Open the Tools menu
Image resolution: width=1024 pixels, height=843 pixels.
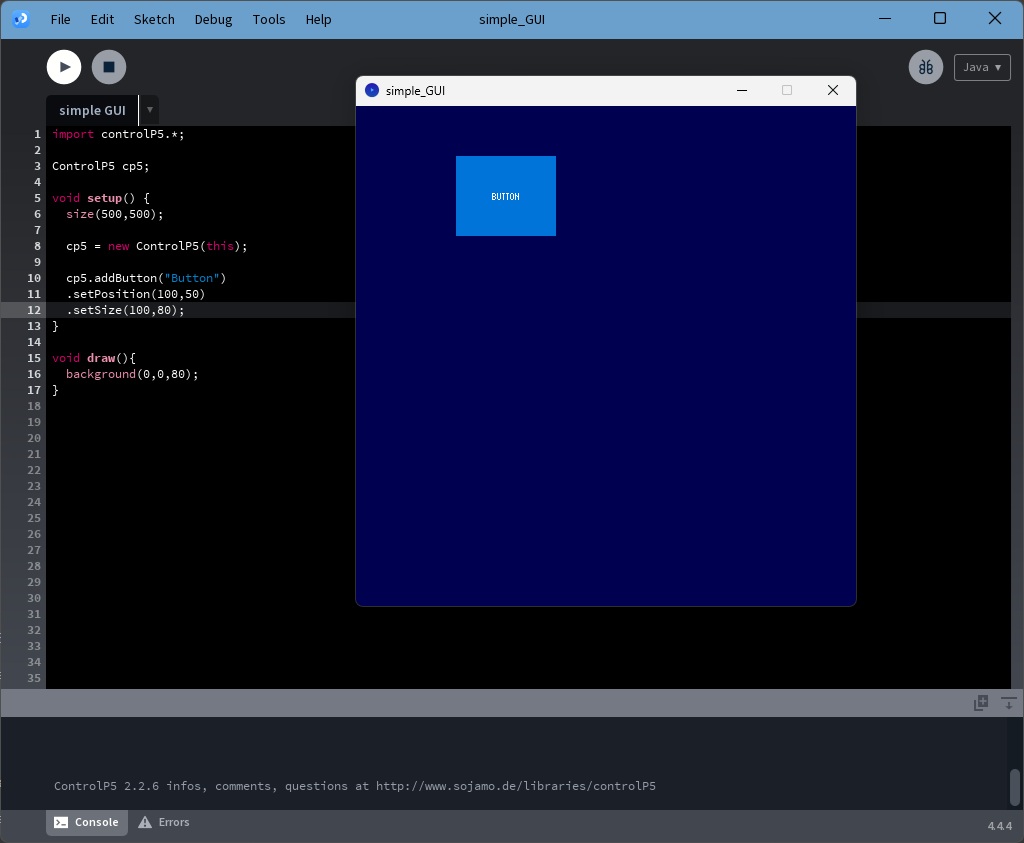pyautogui.click(x=268, y=20)
